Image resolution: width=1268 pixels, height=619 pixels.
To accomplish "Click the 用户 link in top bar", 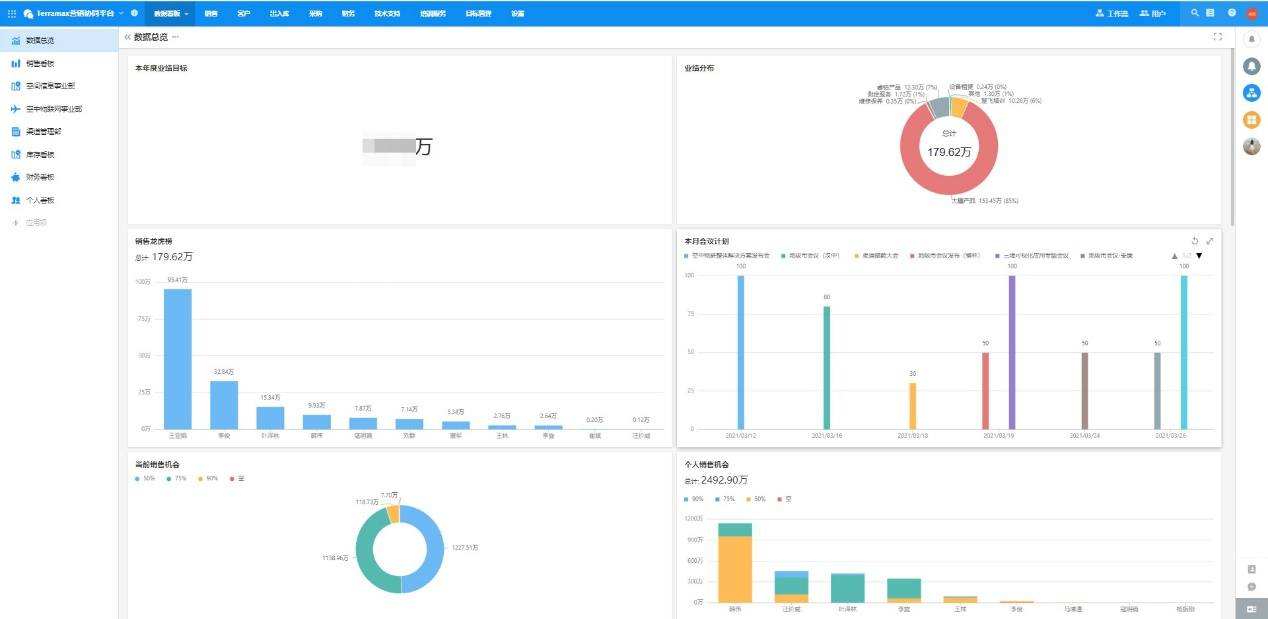I will pos(1152,13).
